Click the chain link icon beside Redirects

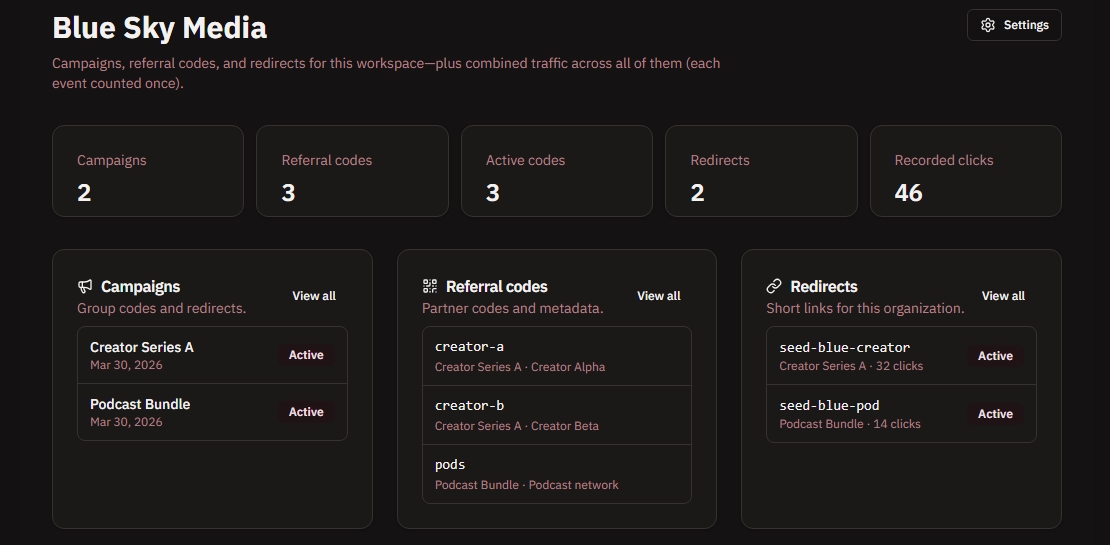tap(774, 287)
